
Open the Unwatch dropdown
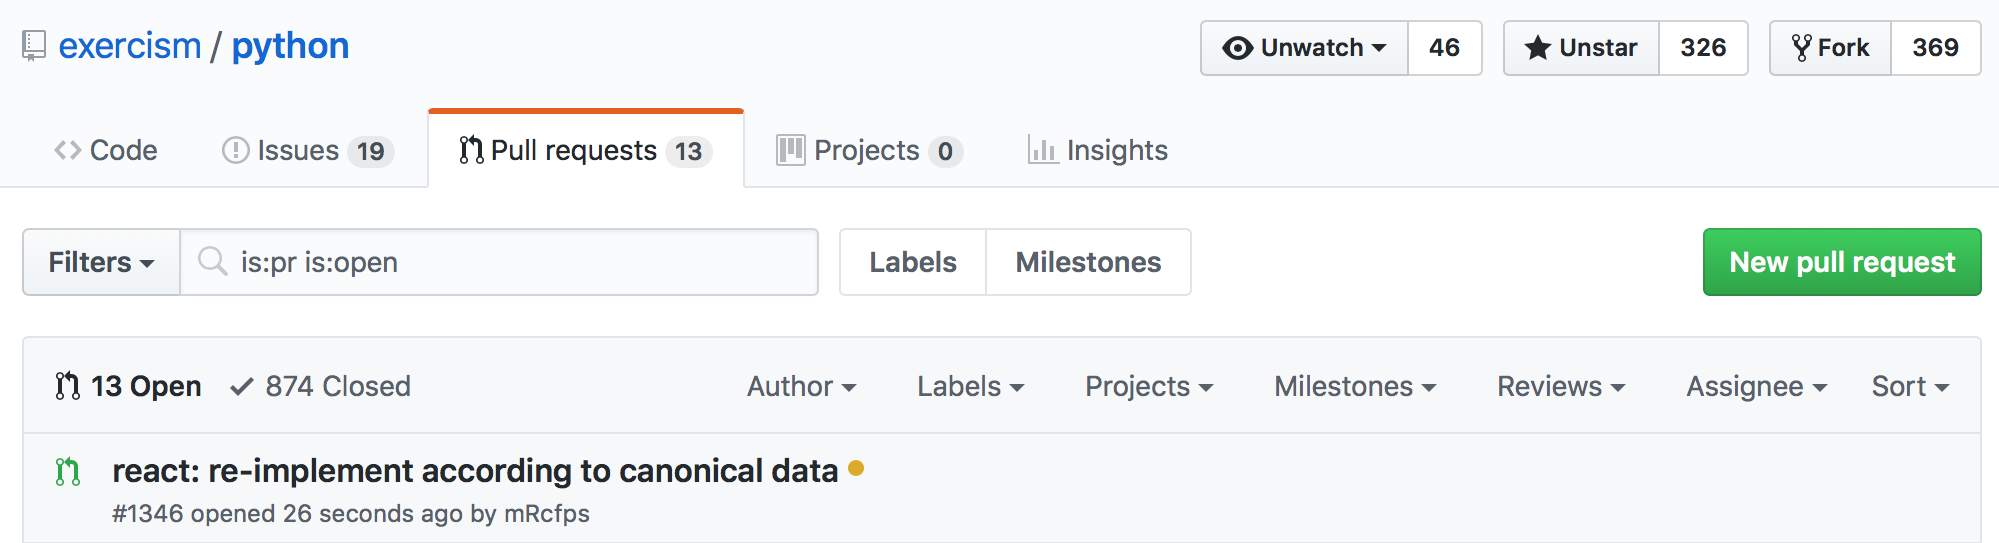1304,48
